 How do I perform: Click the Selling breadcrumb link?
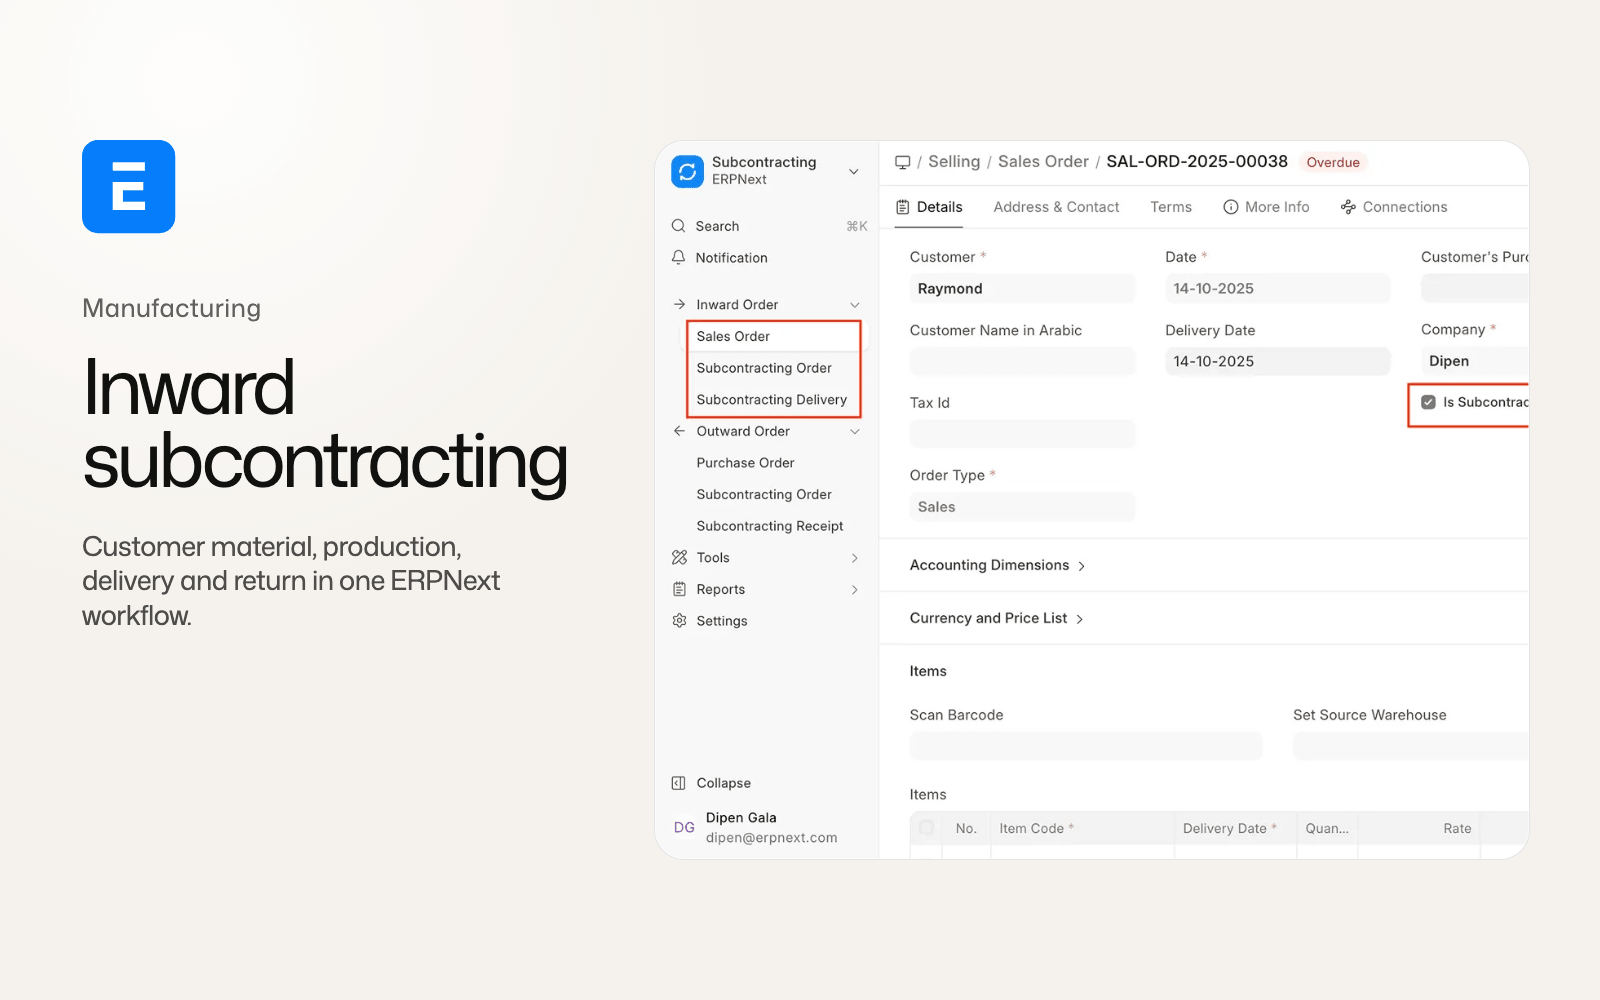click(x=954, y=162)
